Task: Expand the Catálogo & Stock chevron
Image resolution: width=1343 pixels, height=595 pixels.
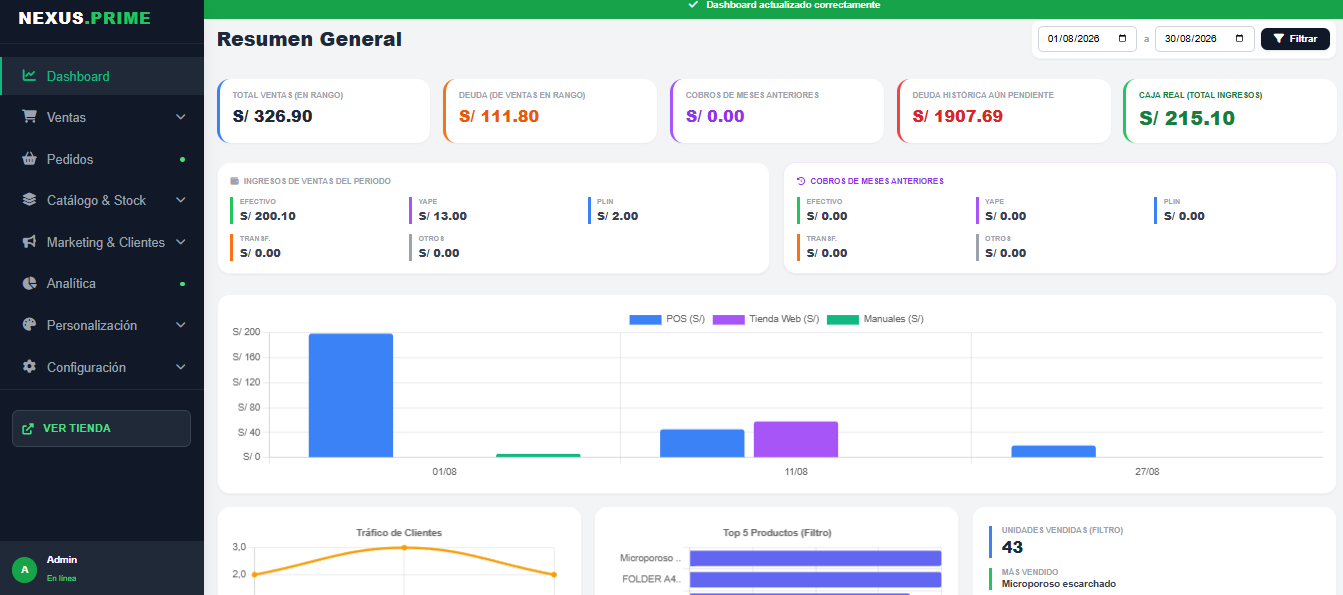Action: (x=181, y=200)
